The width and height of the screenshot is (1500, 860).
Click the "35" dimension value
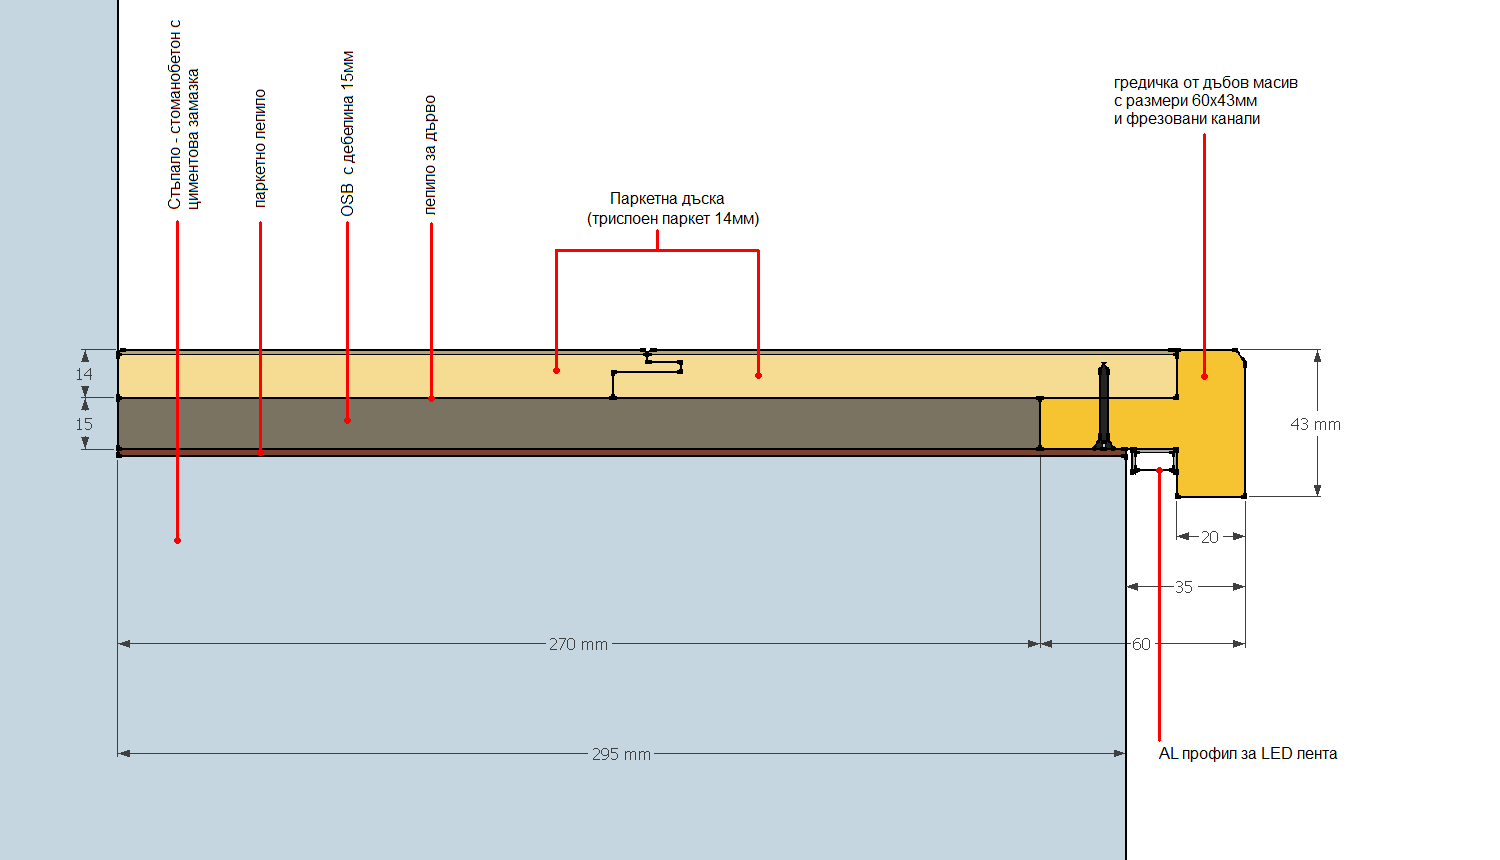[1184, 587]
